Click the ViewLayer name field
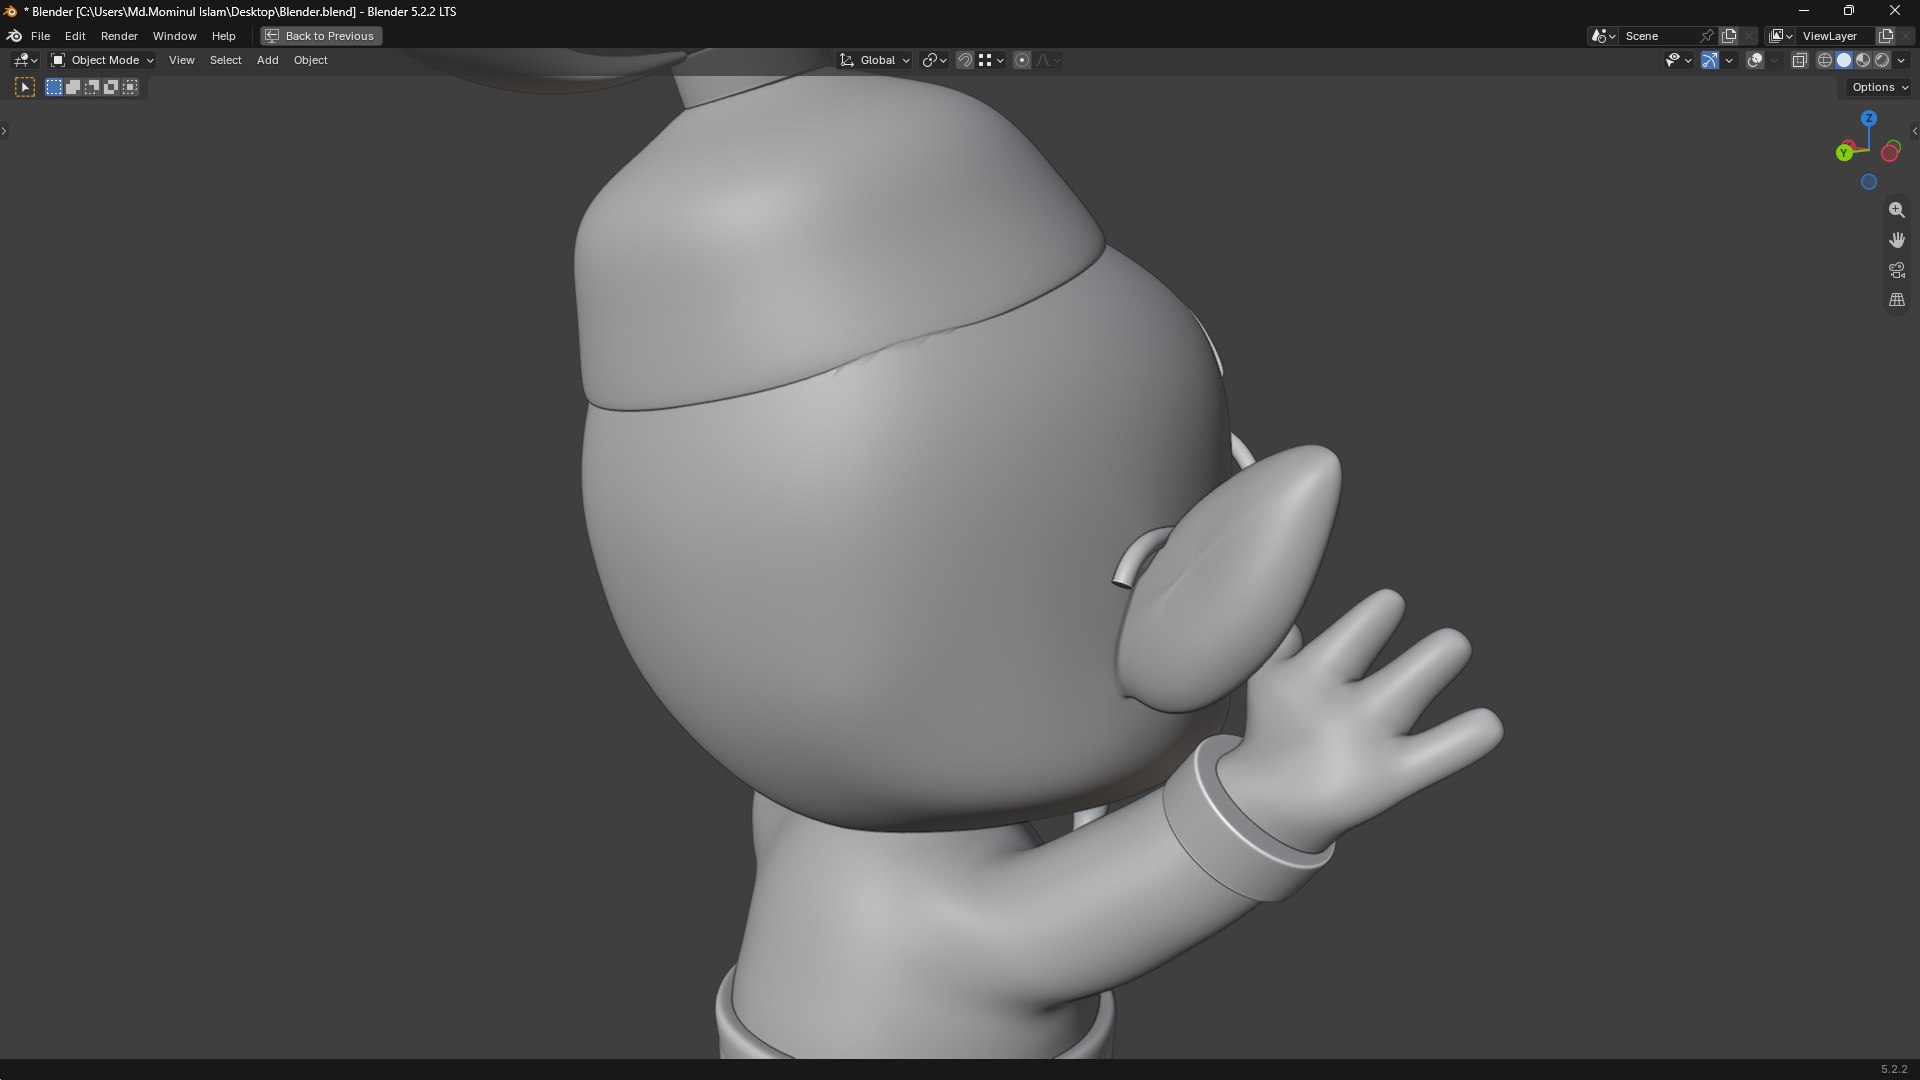 [1836, 36]
